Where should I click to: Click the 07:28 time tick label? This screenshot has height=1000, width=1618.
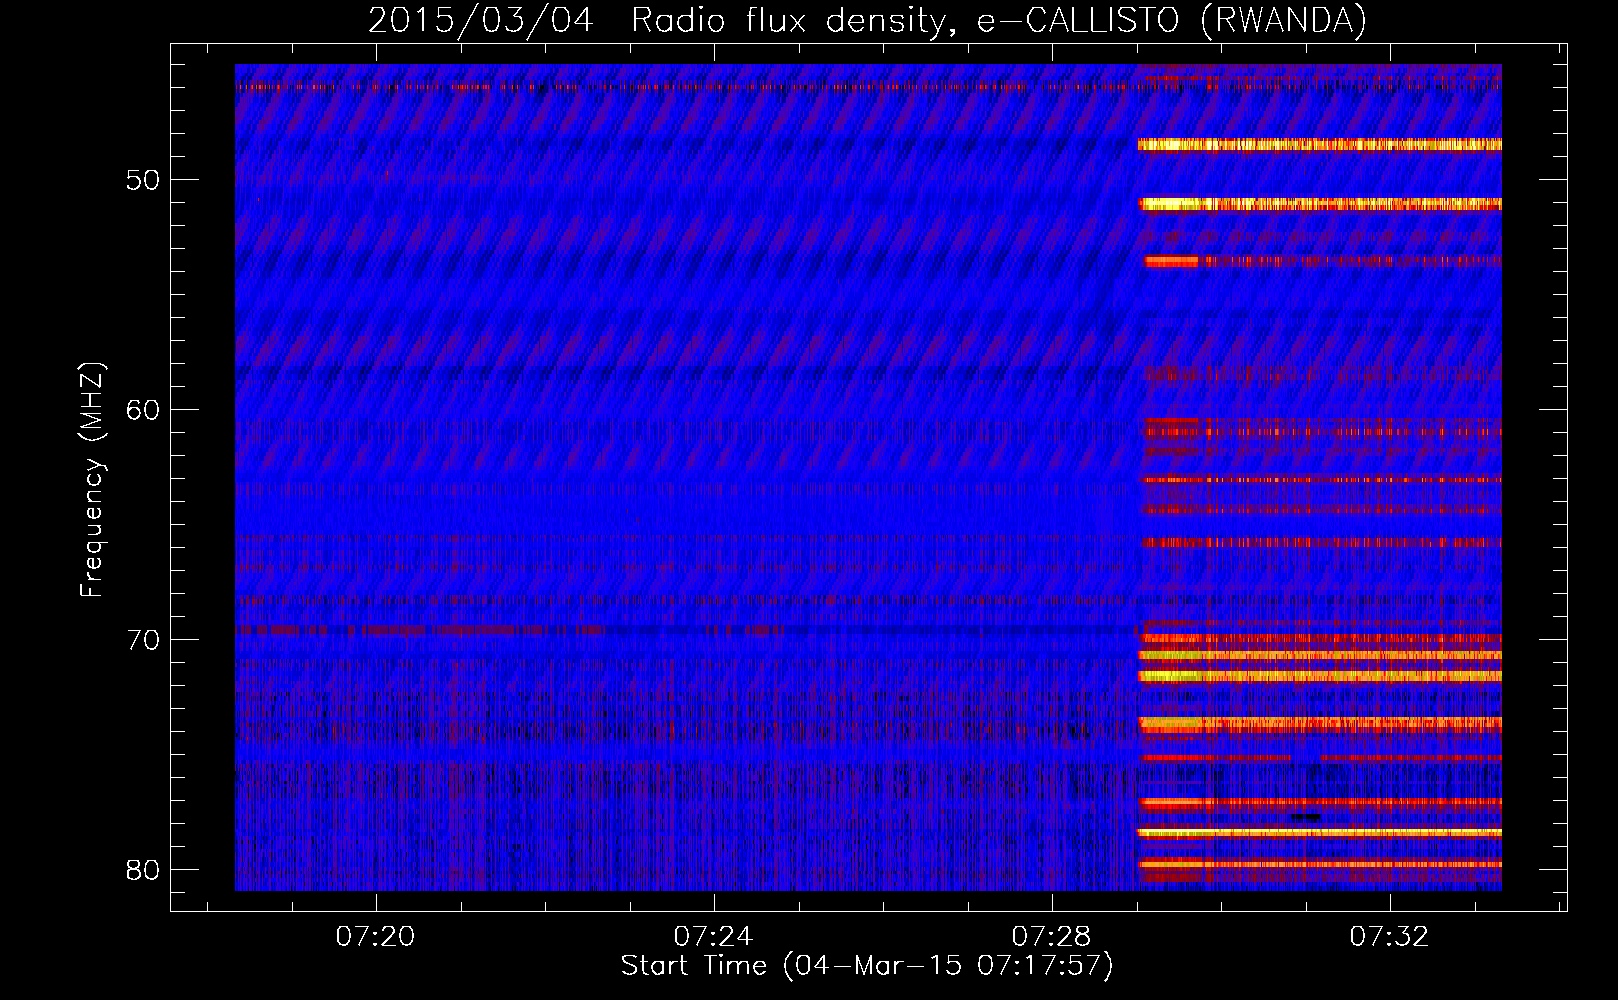1051,936
